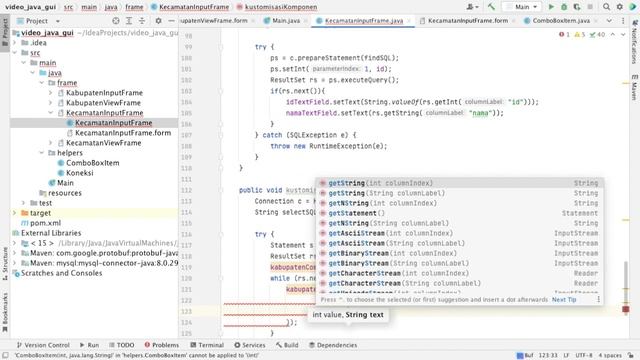Click the Stop run square icon

(590, 7)
